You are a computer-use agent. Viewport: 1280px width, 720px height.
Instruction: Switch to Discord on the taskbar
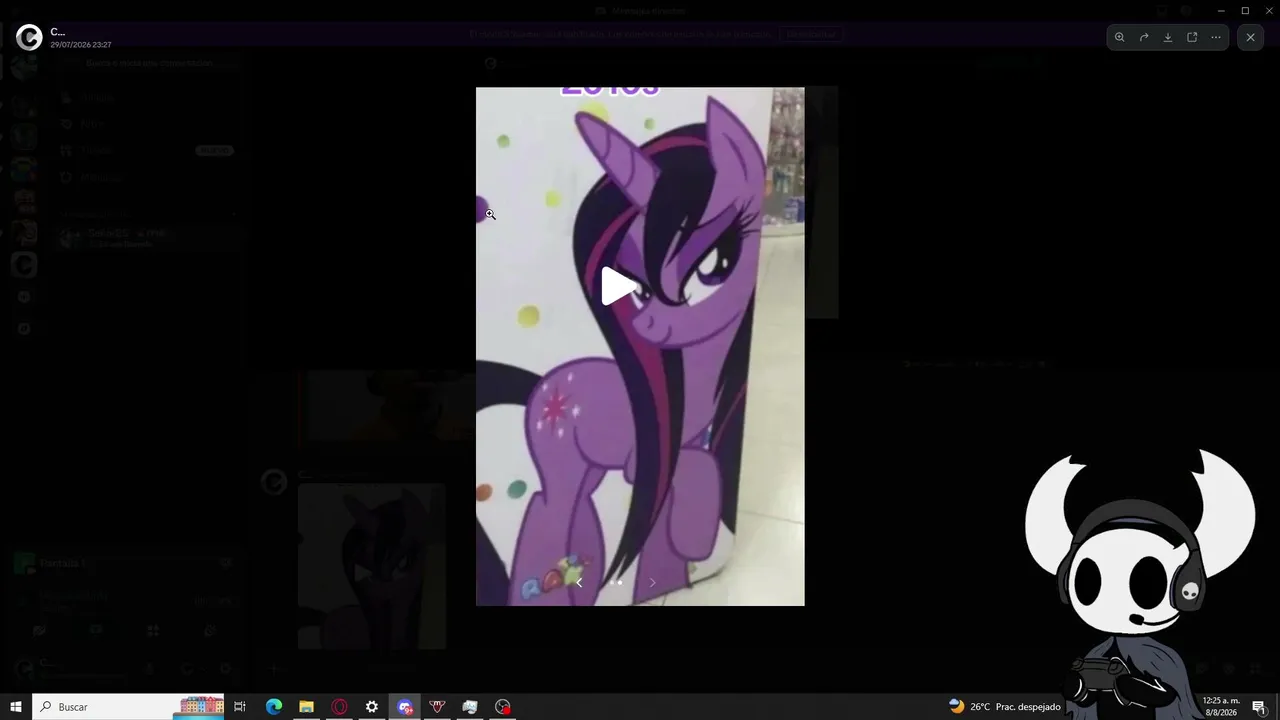pyautogui.click(x=405, y=707)
